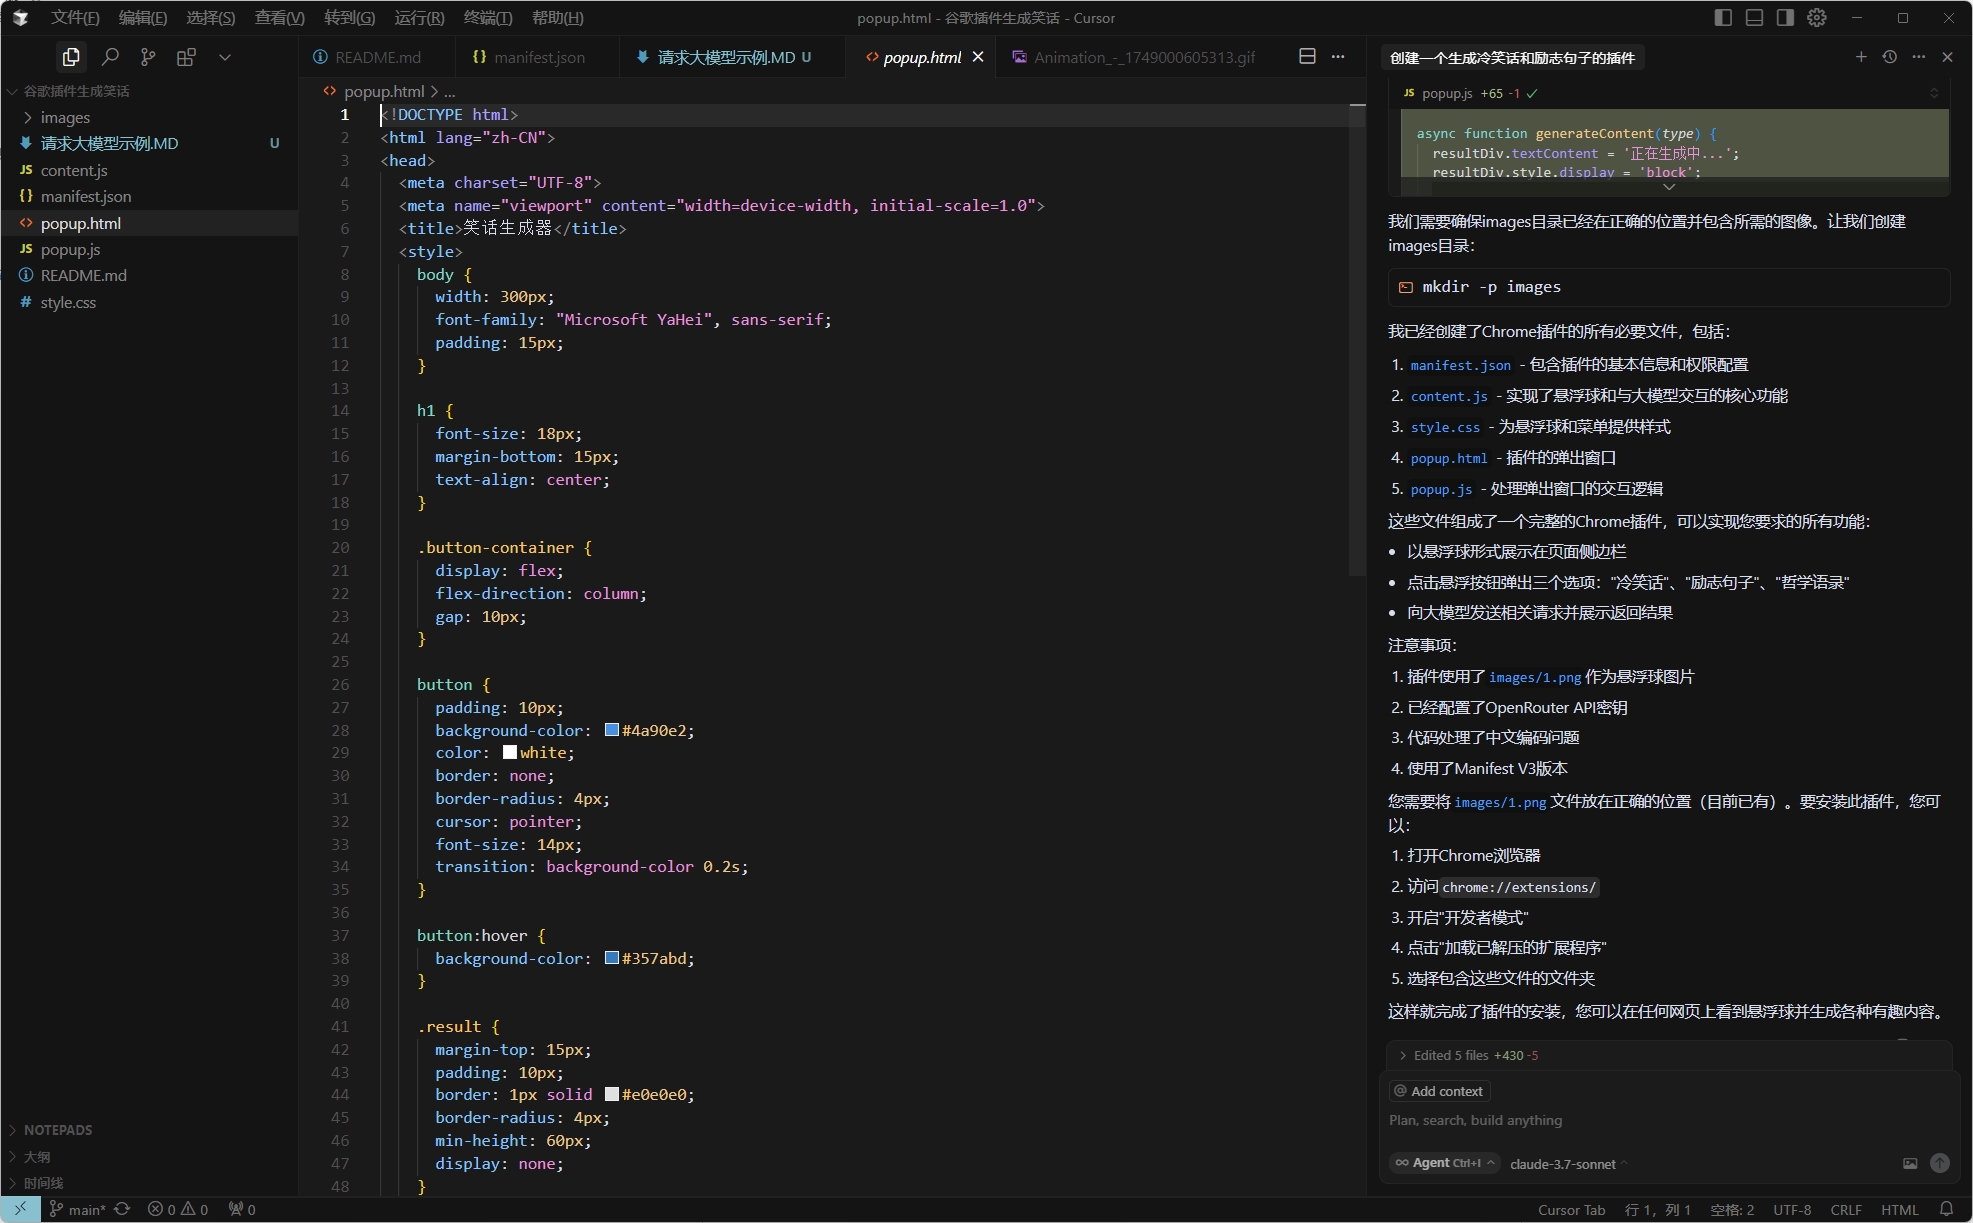Toggle the bottom panel layout button
The width and height of the screenshot is (1973, 1223).
[x=1754, y=18]
